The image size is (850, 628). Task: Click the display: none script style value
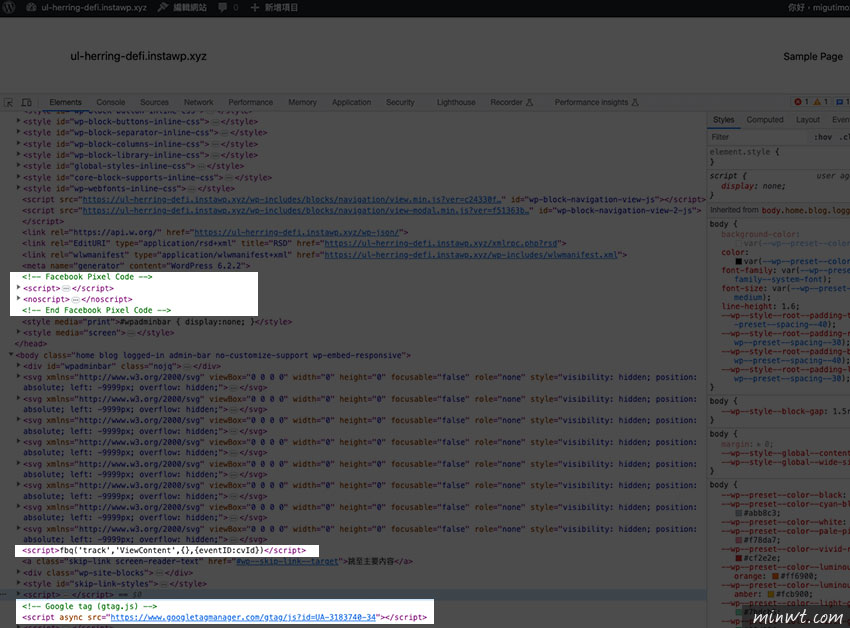tap(772, 186)
